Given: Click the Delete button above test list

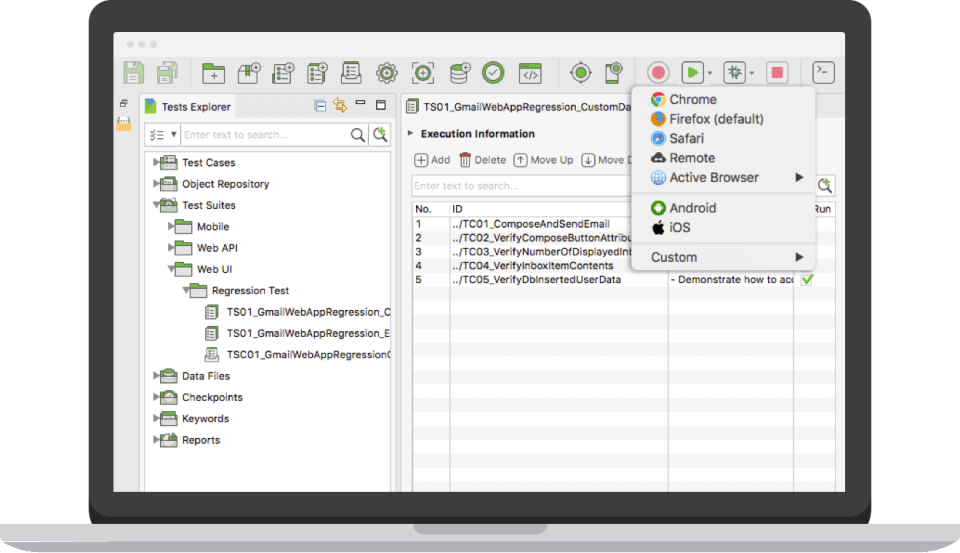Looking at the screenshot, I should click(x=482, y=160).
